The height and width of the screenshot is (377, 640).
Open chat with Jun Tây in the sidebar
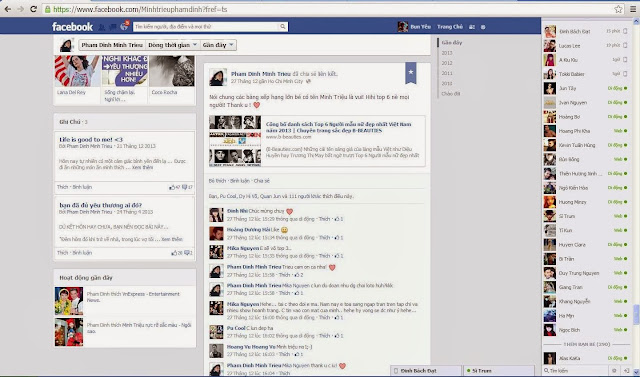click(x=586, y=88)
